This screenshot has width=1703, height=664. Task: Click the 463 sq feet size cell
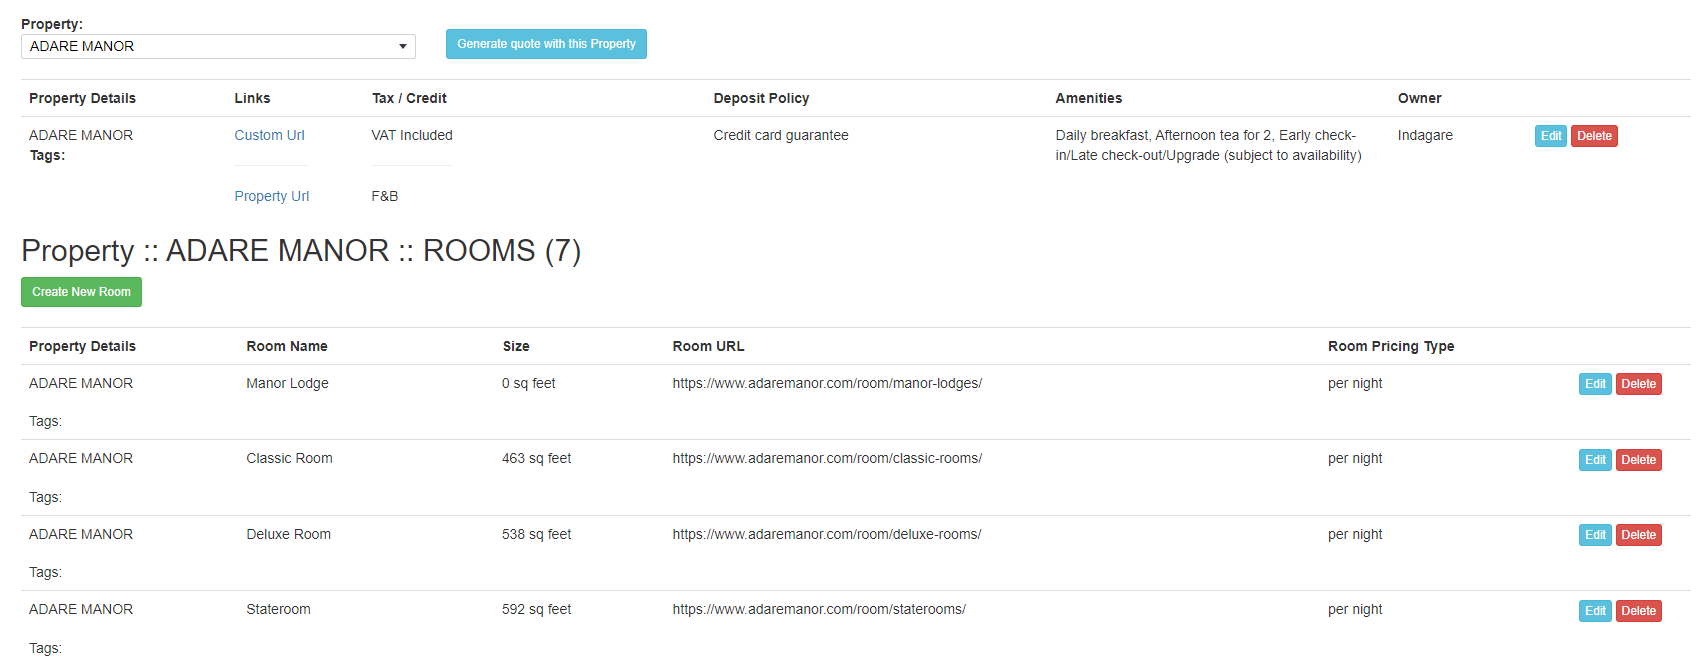(536, 458)
